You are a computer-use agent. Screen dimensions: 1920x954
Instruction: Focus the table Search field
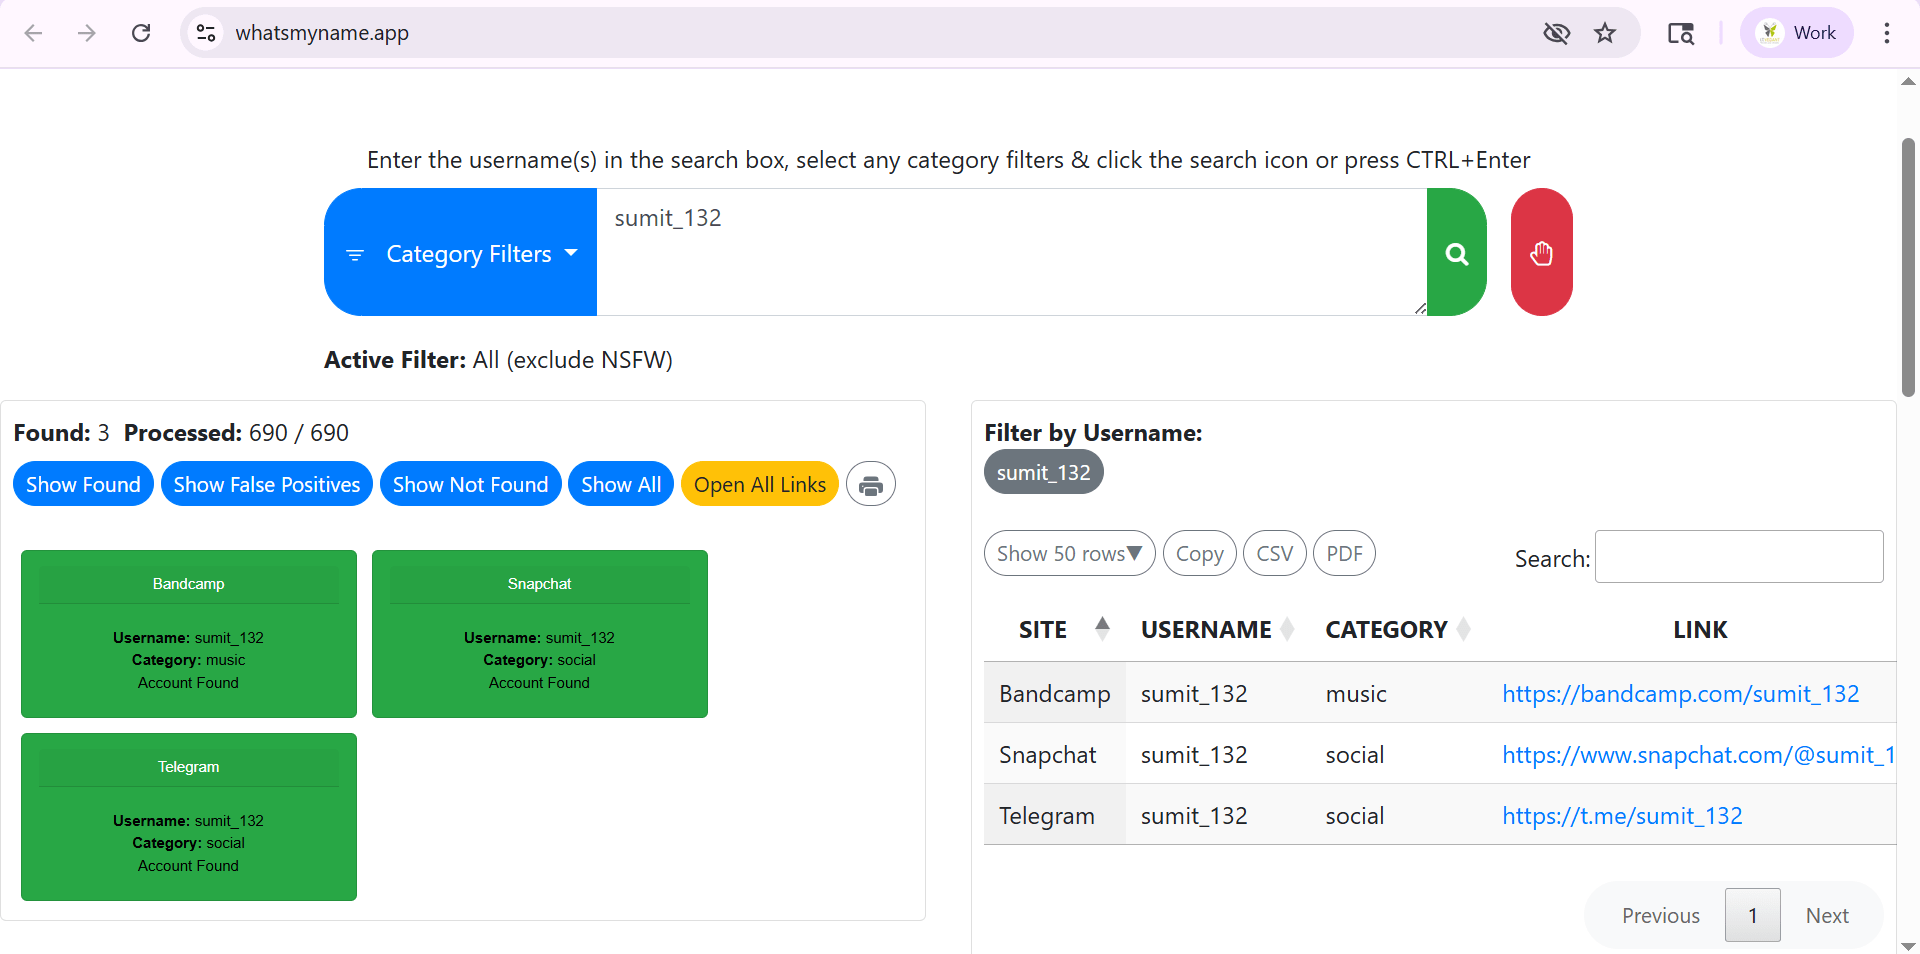click(1739, 556)
